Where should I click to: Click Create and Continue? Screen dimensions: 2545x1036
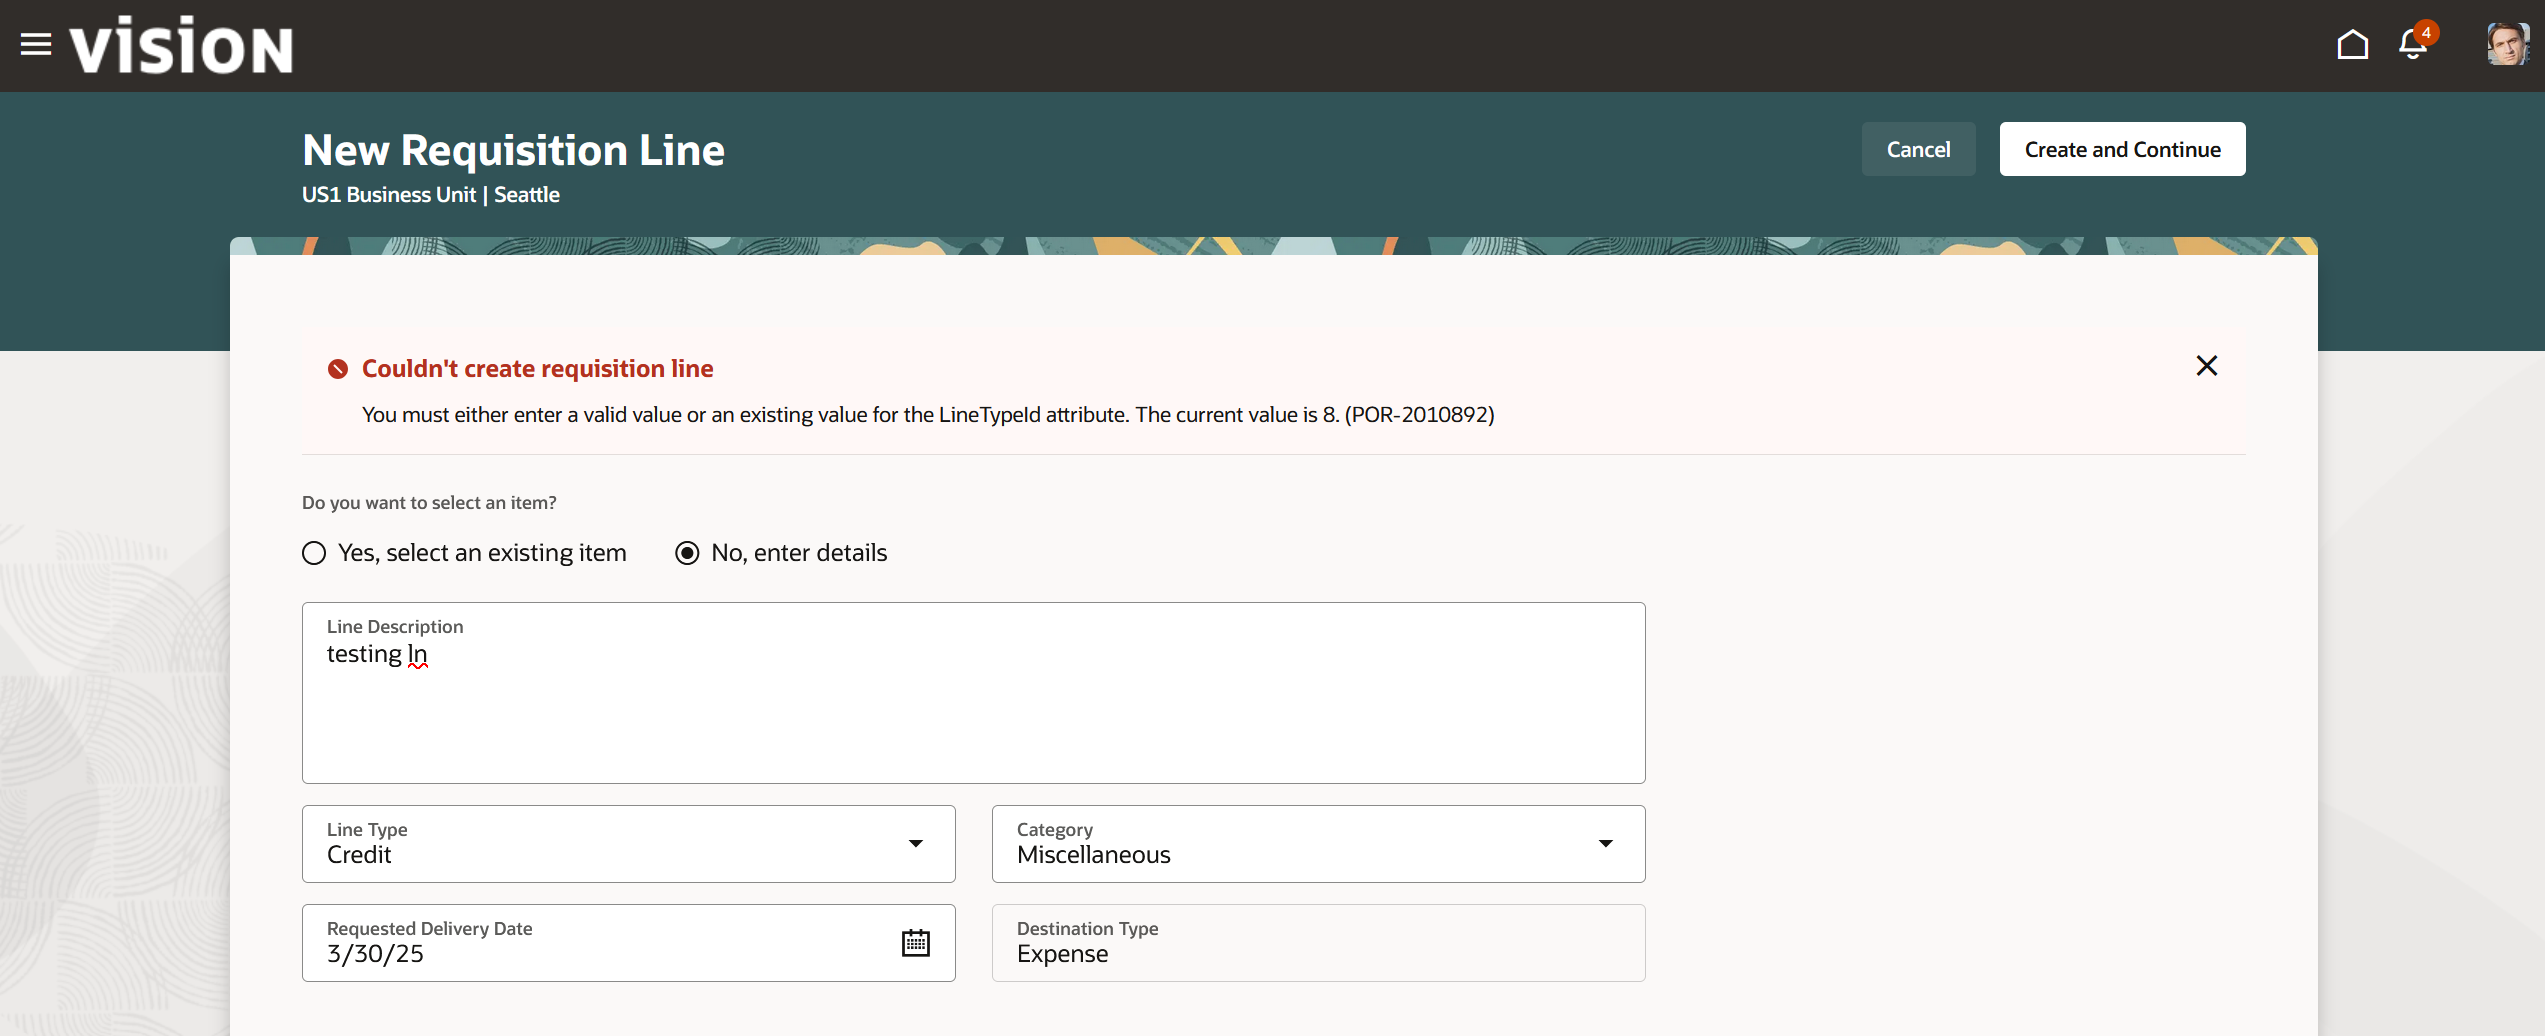click(2121, 148)
